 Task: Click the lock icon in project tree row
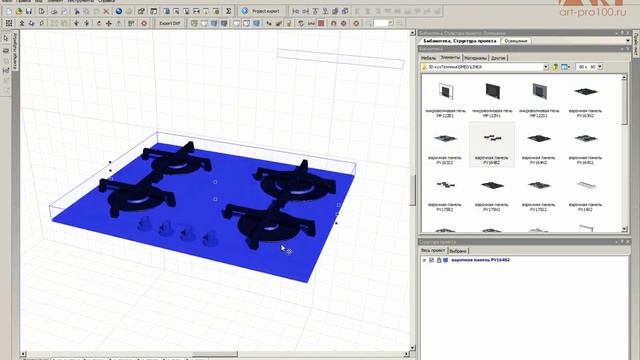439,260
